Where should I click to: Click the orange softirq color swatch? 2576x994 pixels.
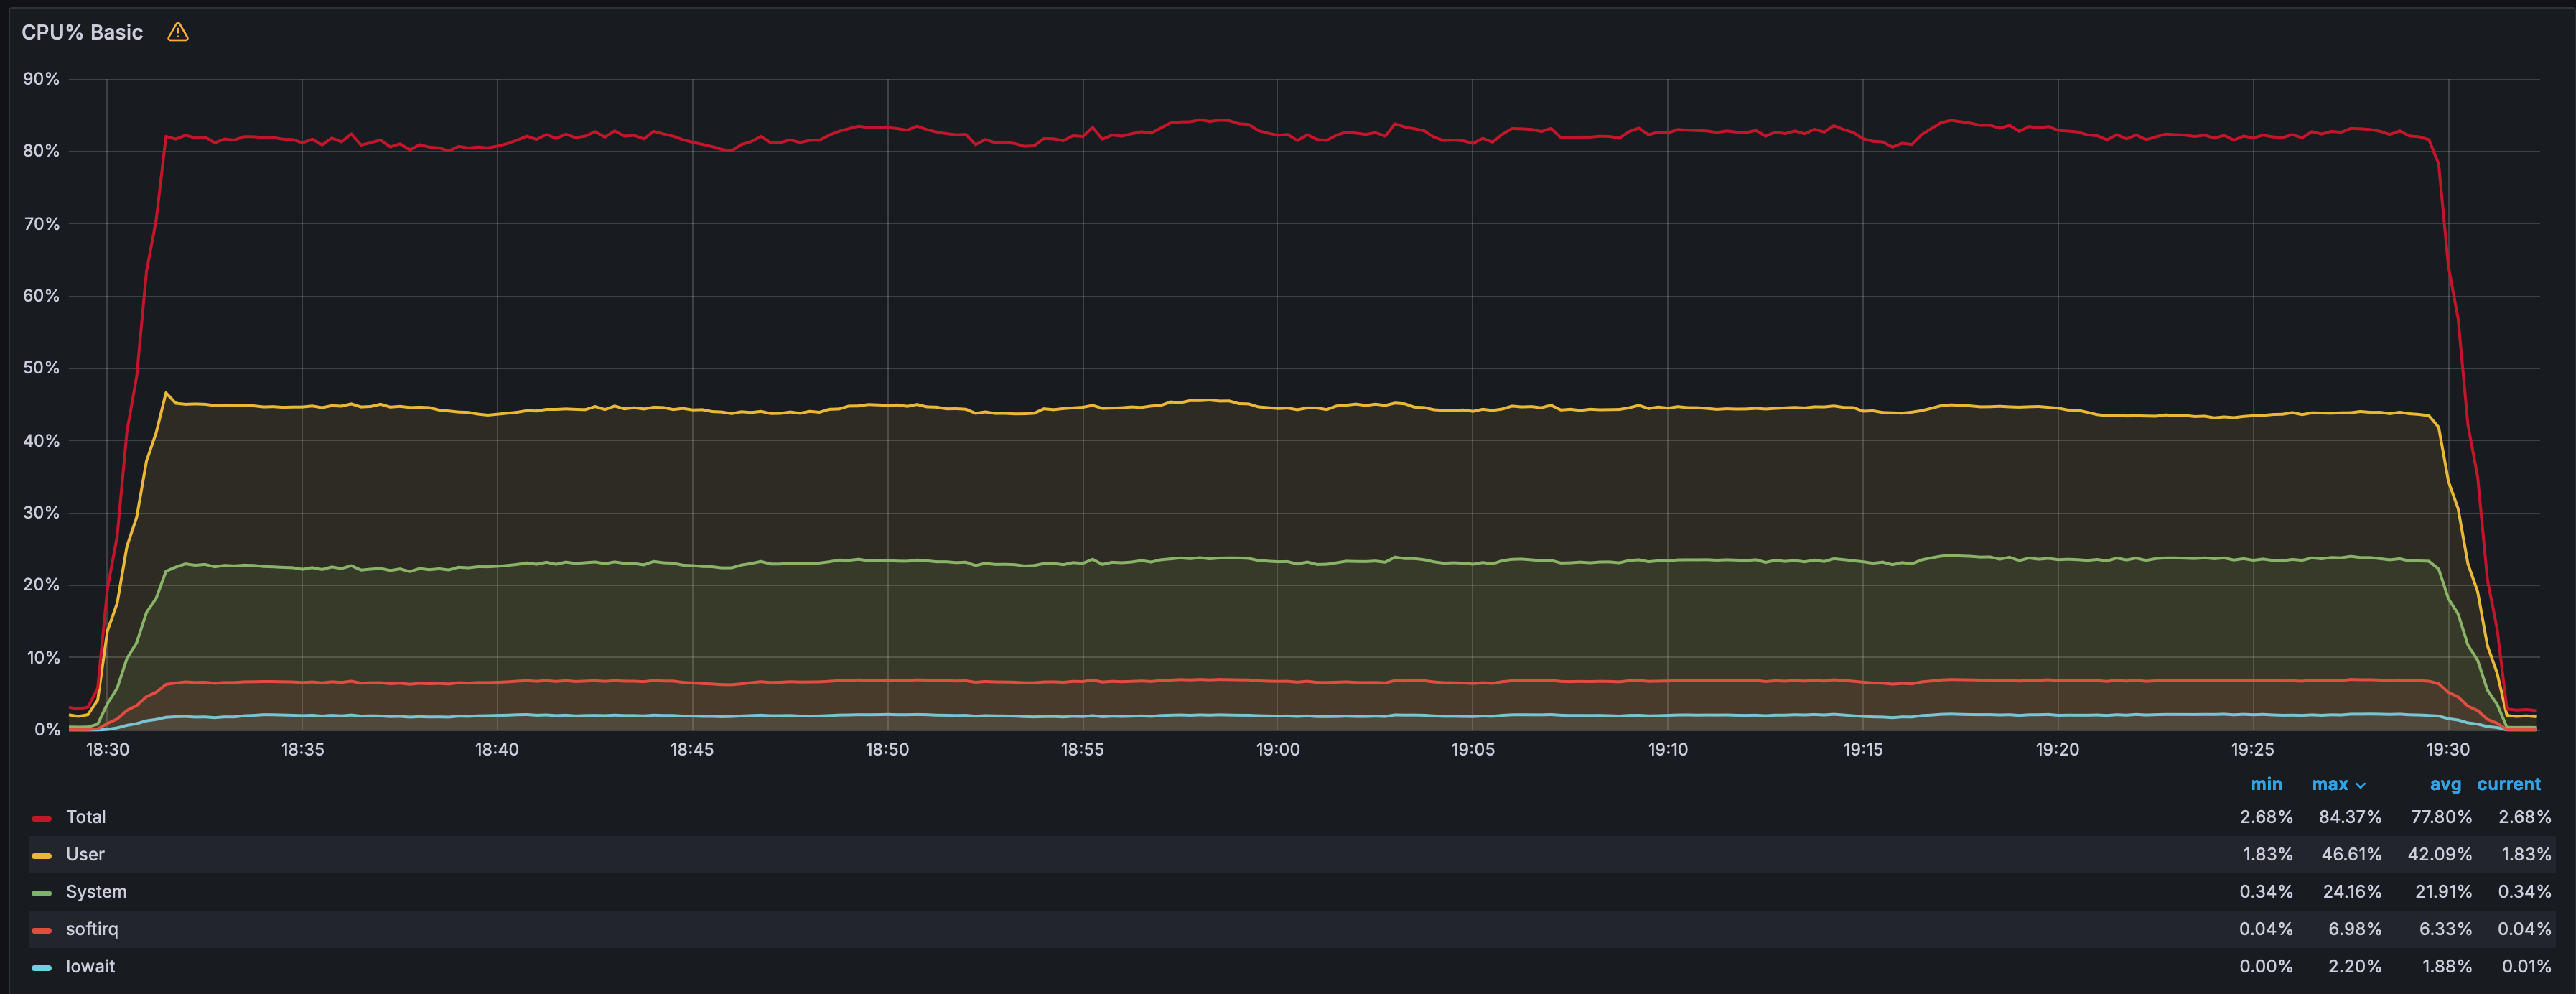(41, 930)
